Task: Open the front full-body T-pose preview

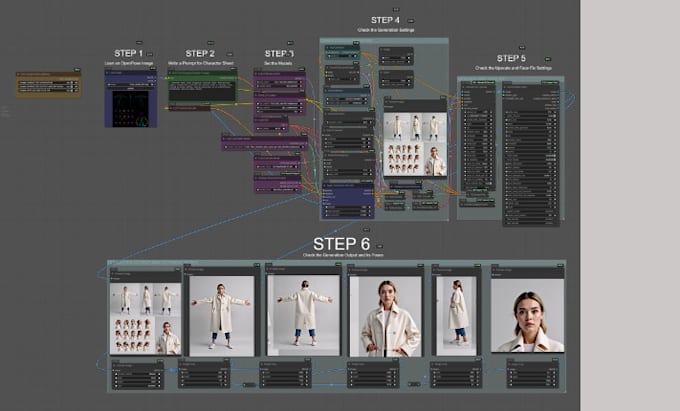Action: coord(222,316)
